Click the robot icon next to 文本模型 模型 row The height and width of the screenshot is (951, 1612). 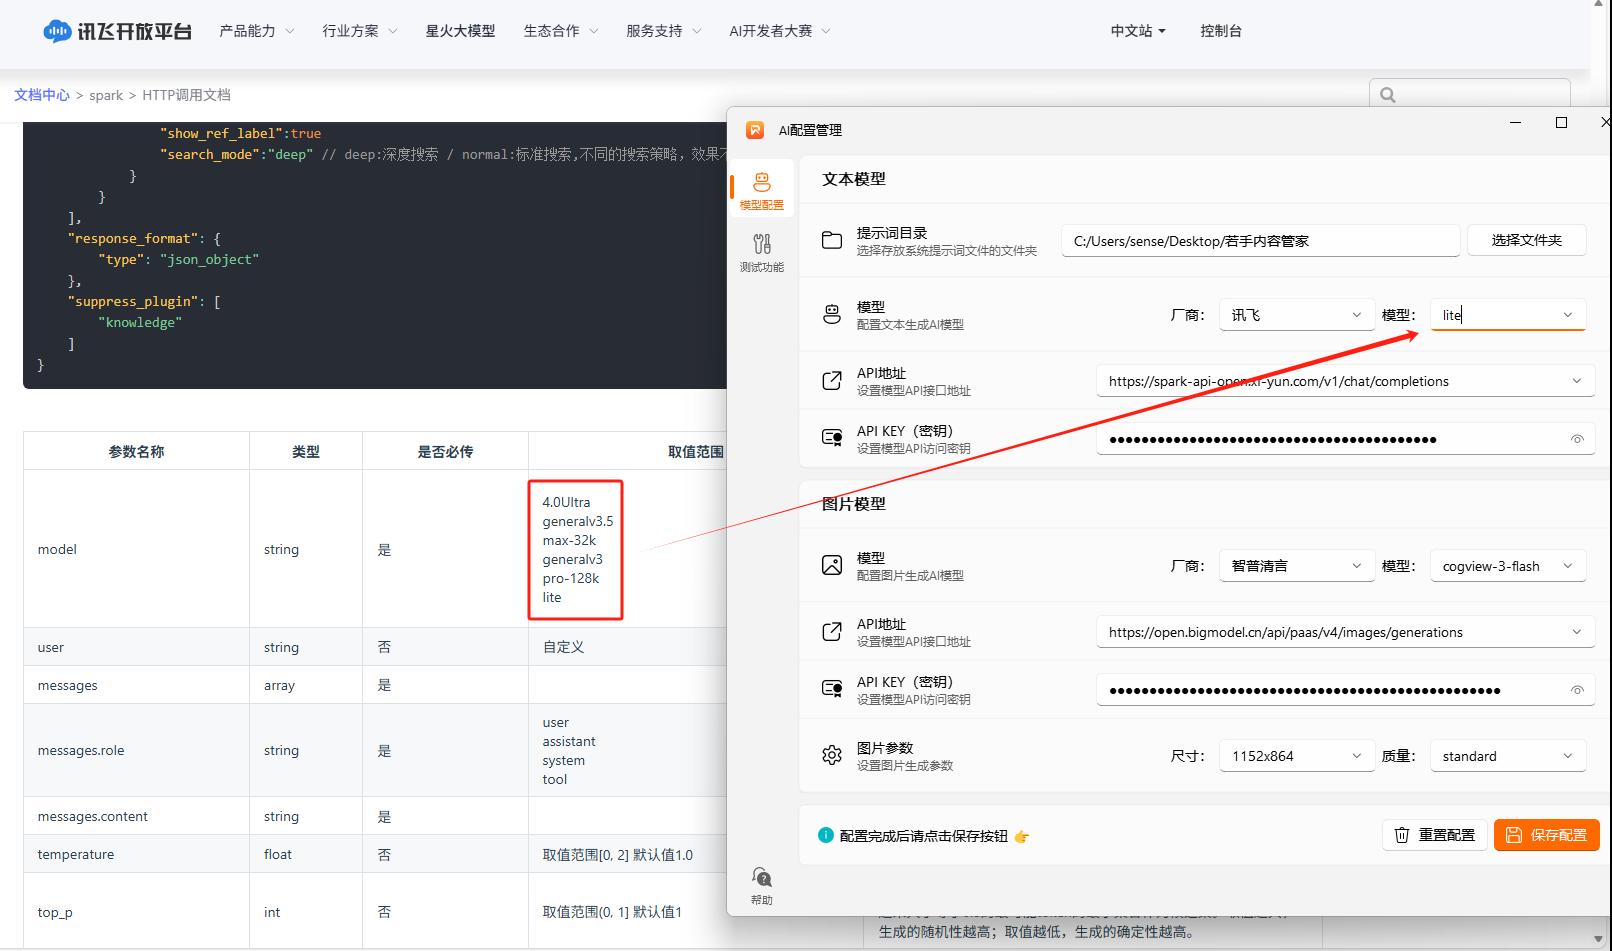pyautogui.click(x=831, y=313)
